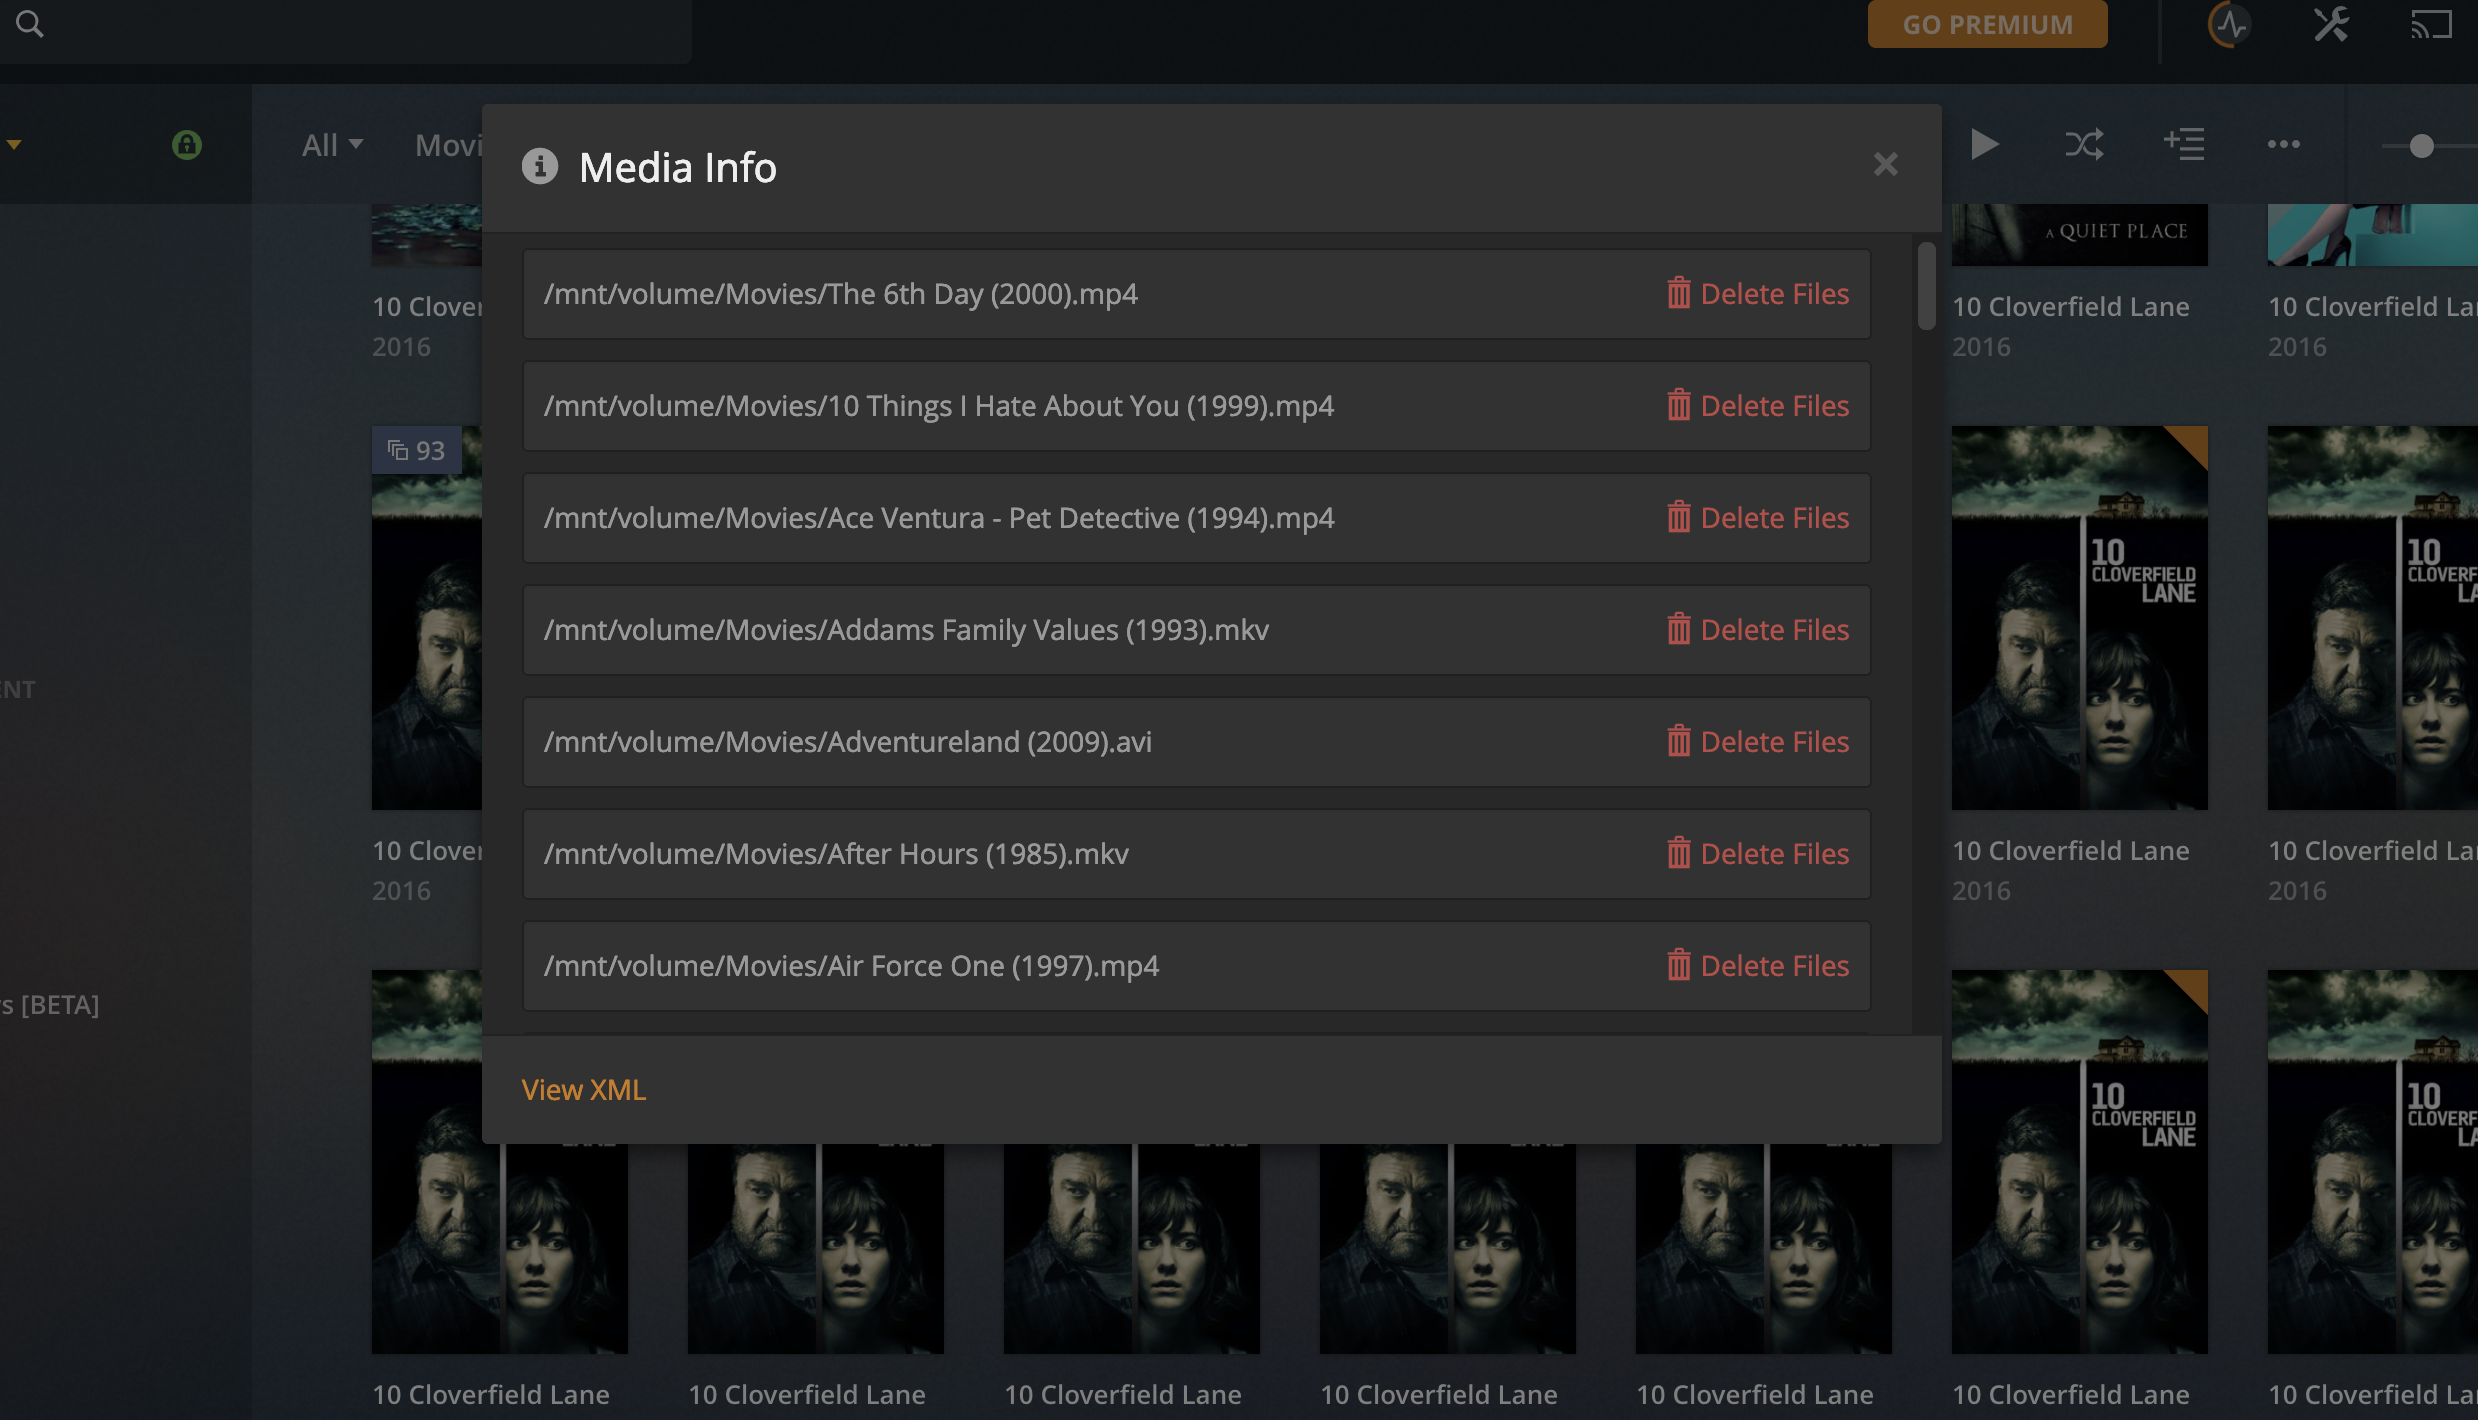
Task: Open the View XML link
Action: coord(583,1089)
